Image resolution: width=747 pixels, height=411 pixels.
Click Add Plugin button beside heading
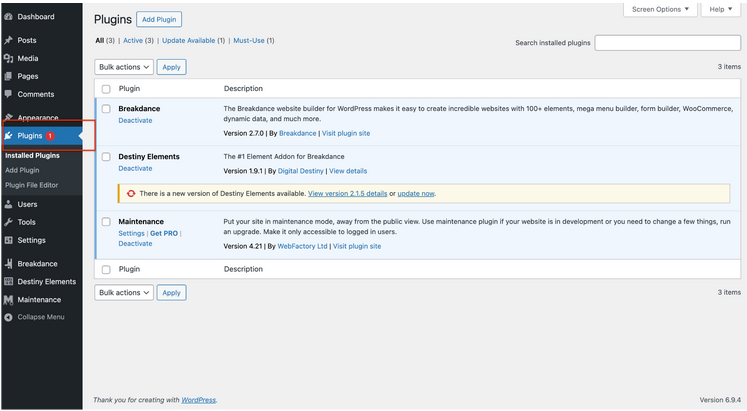(159, 20)
